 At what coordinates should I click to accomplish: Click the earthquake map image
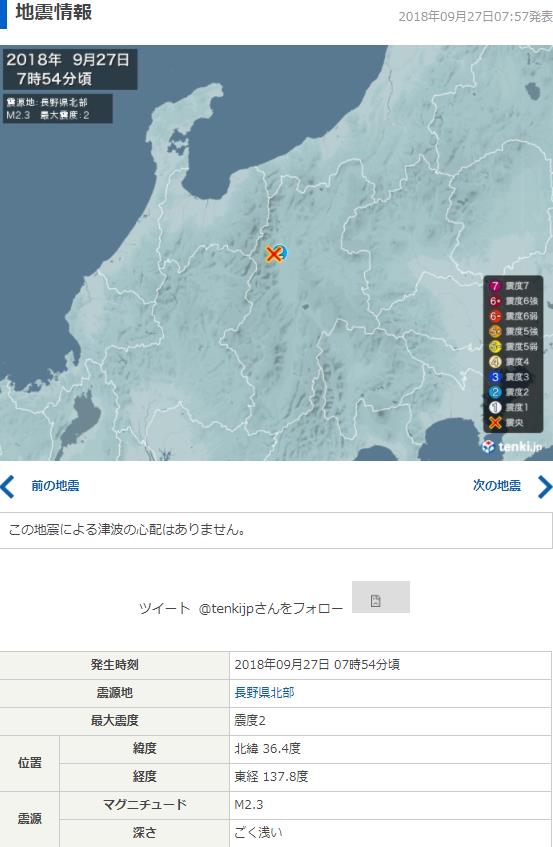point(276,253)
